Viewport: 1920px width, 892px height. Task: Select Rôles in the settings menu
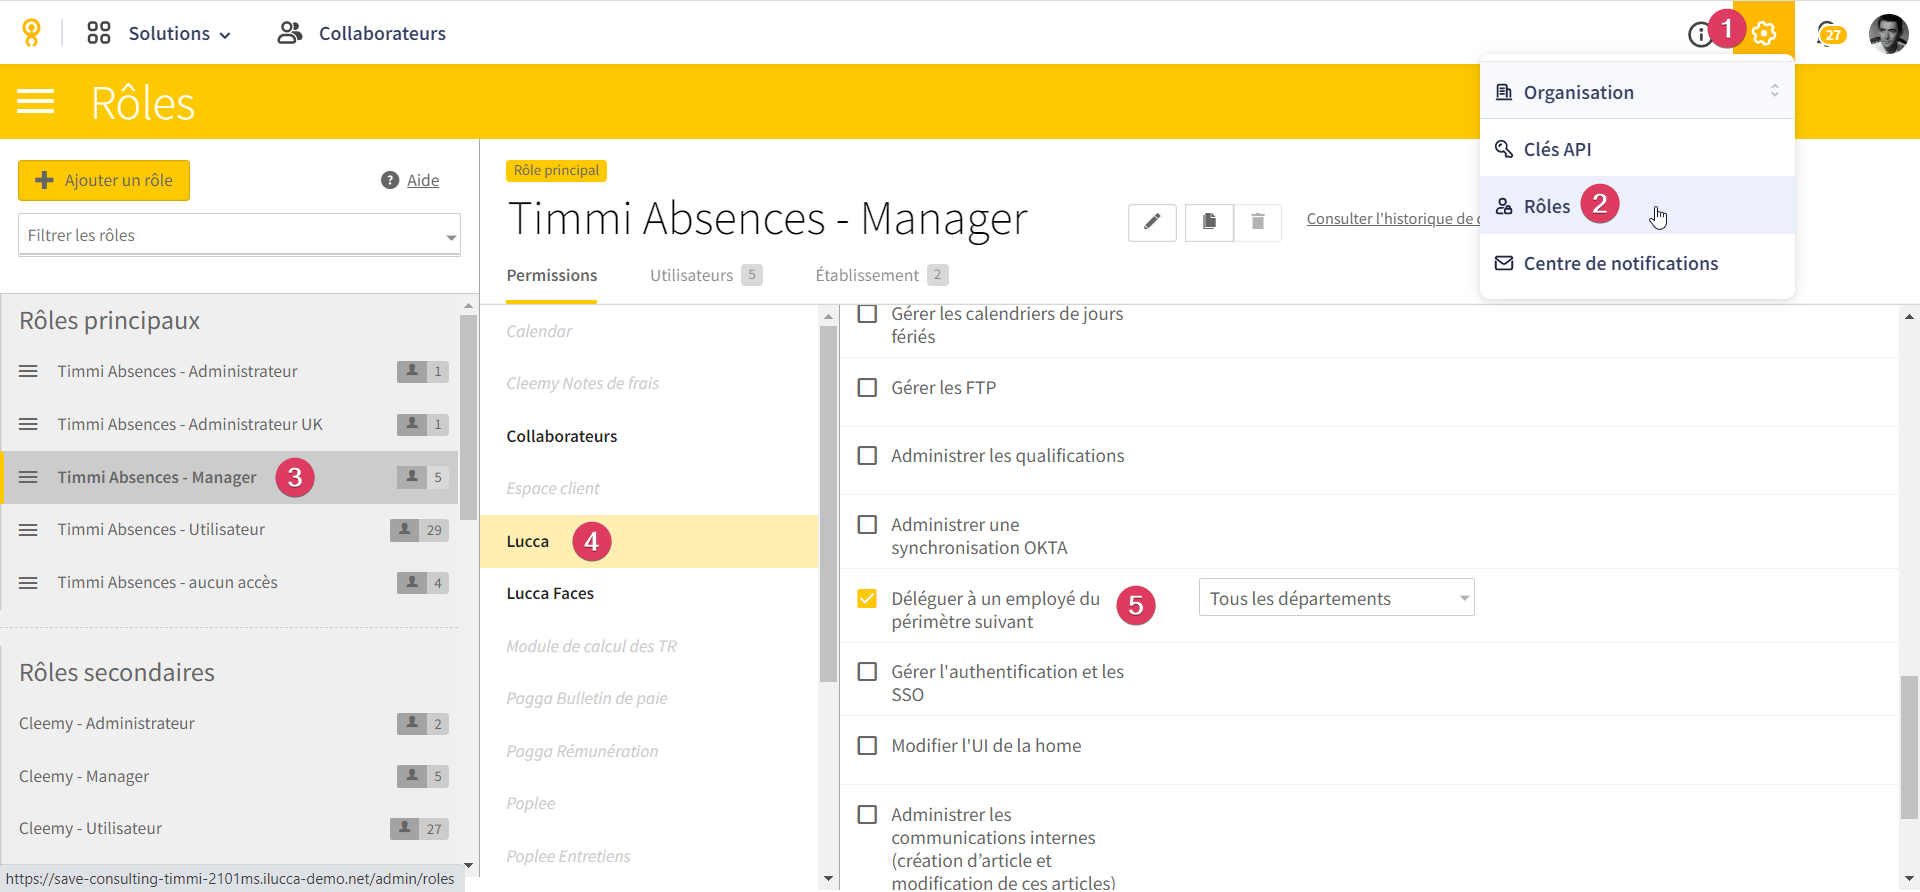coord(1637,206)
